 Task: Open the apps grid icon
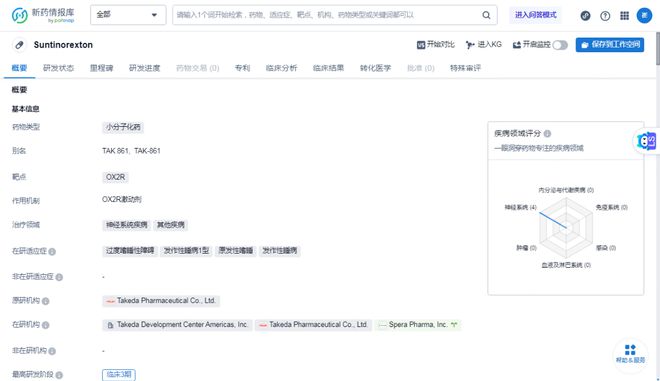click(624, 16)
